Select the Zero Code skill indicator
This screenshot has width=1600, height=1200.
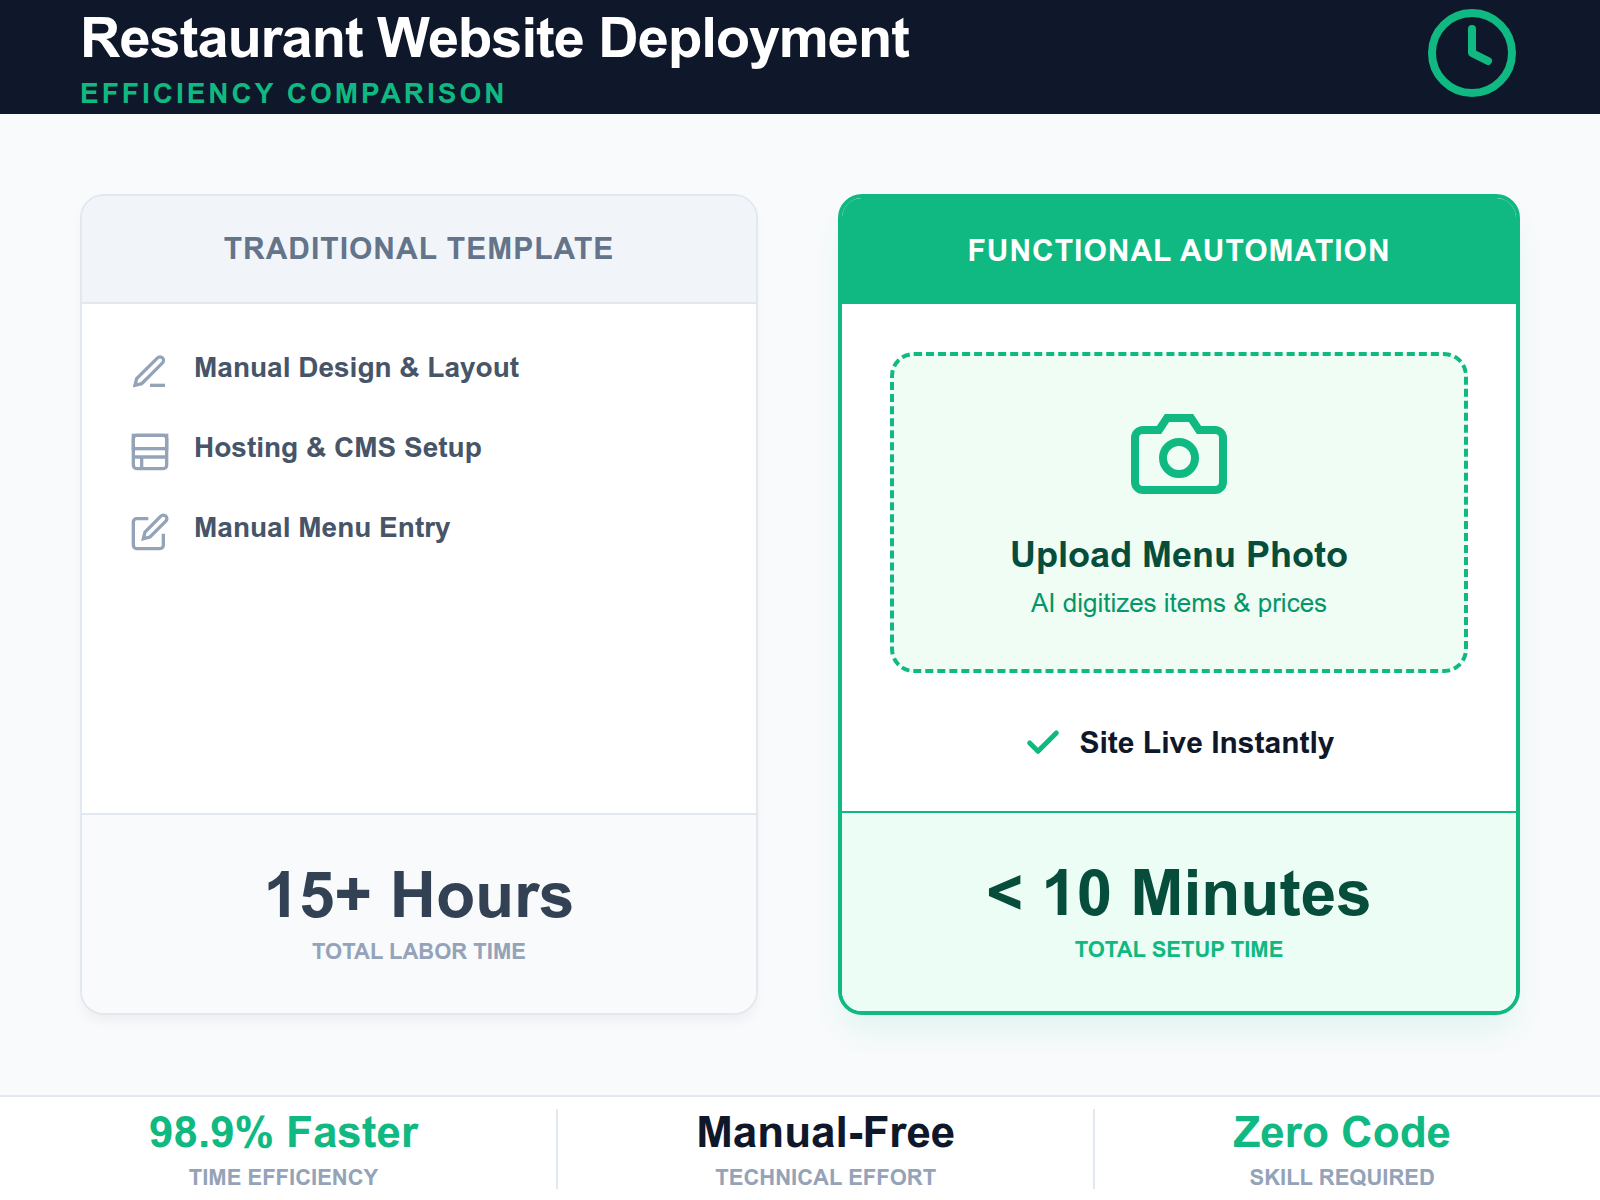(x=1342, y=1132)
